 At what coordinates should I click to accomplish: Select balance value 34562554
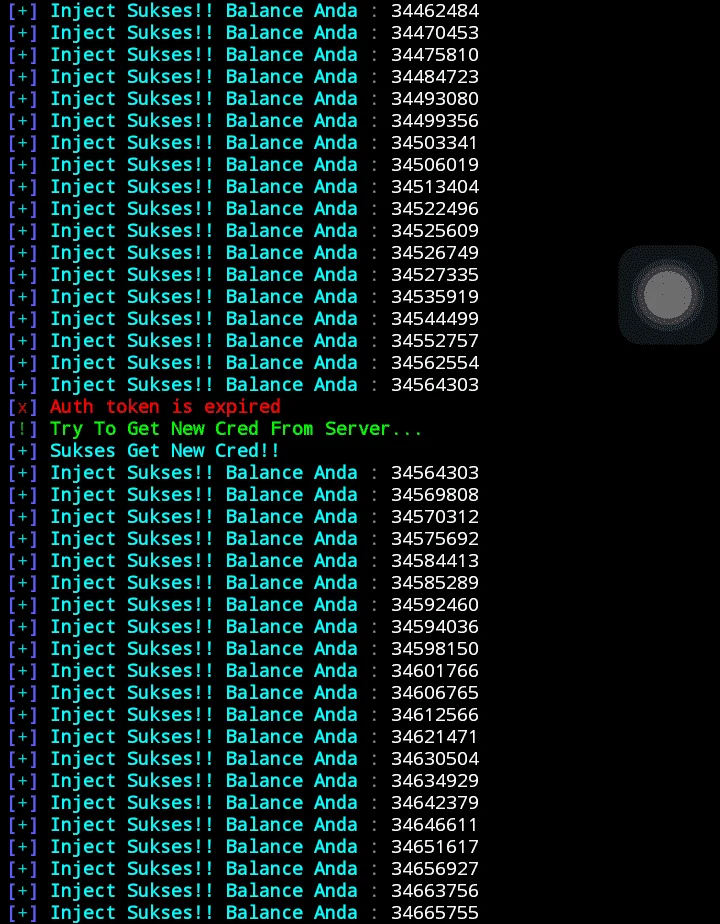tap(435, 362)
